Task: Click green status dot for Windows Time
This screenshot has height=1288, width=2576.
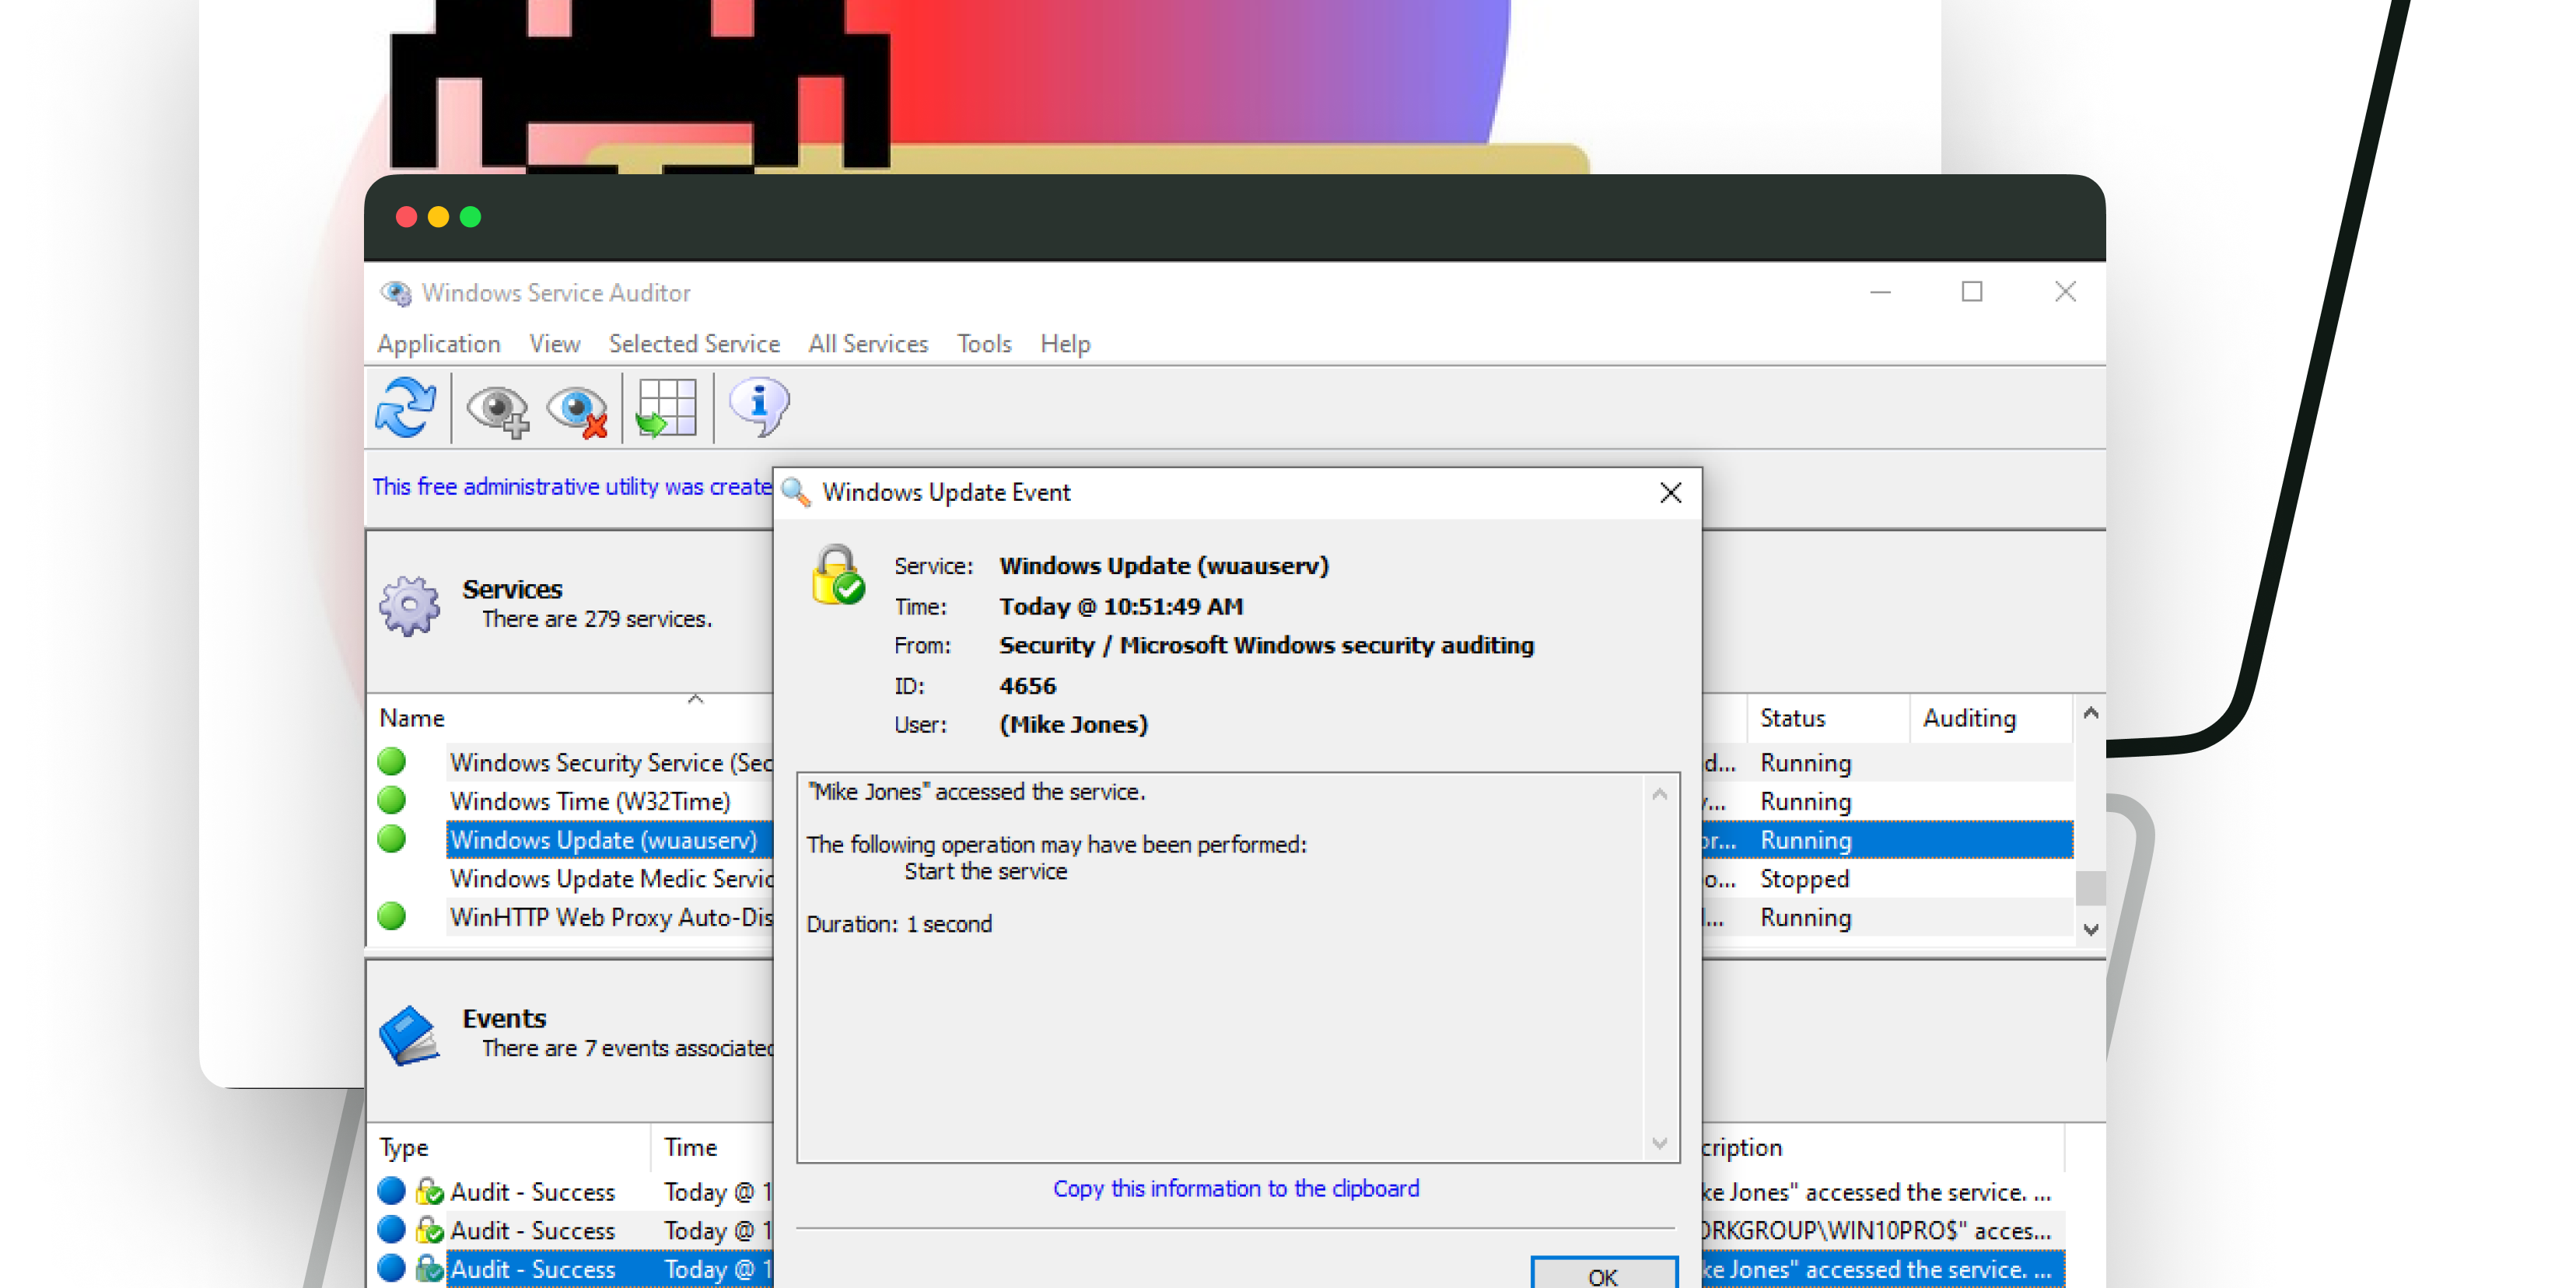Action: 392,801
